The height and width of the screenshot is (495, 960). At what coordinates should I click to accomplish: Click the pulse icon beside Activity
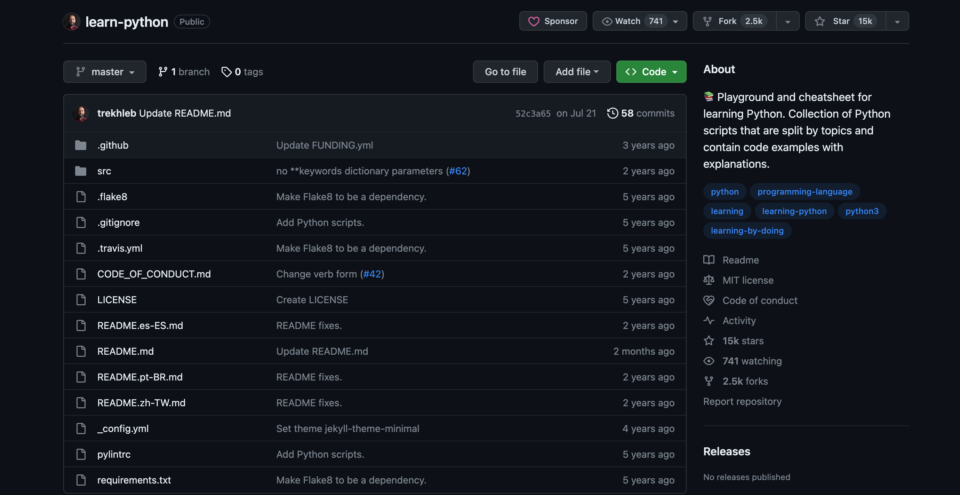[709, 321]
